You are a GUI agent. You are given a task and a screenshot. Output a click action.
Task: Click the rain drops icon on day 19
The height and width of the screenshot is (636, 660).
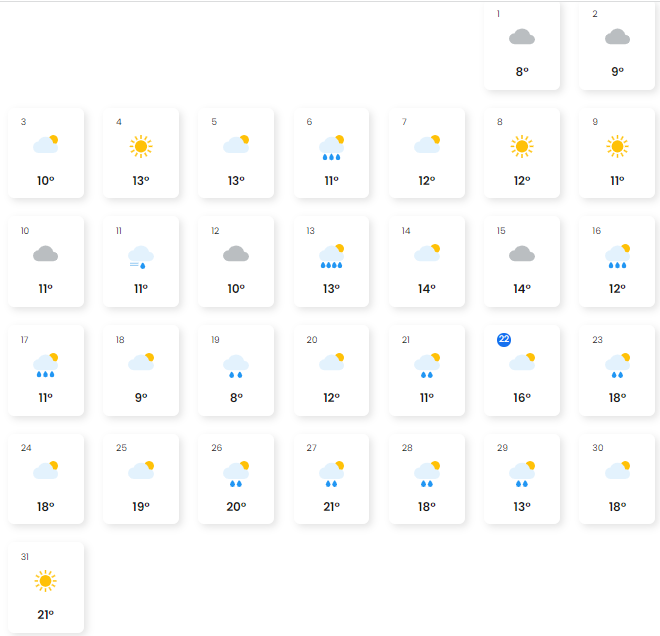point(236,365)
